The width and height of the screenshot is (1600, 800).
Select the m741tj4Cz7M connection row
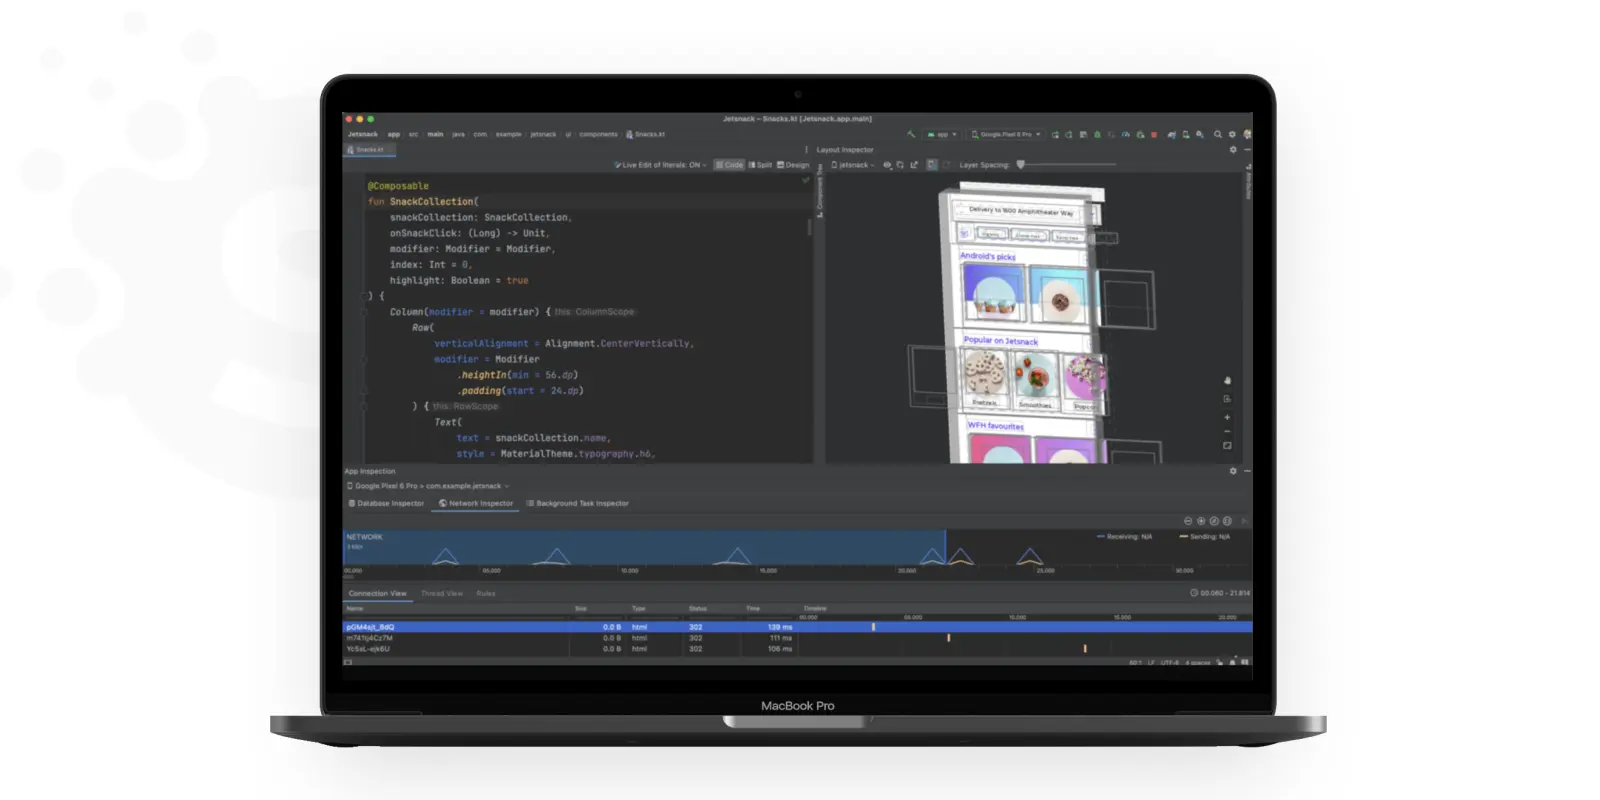pyautogui.click(x=797, y=638)
